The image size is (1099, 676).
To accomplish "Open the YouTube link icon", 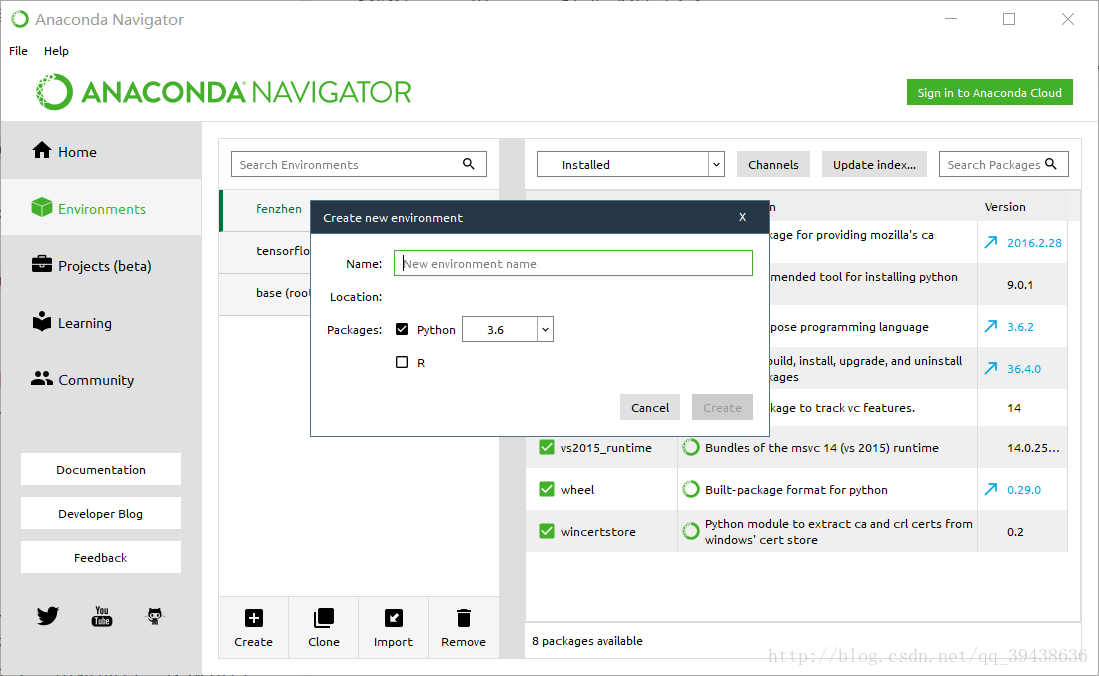I will [x=102, y=616].
